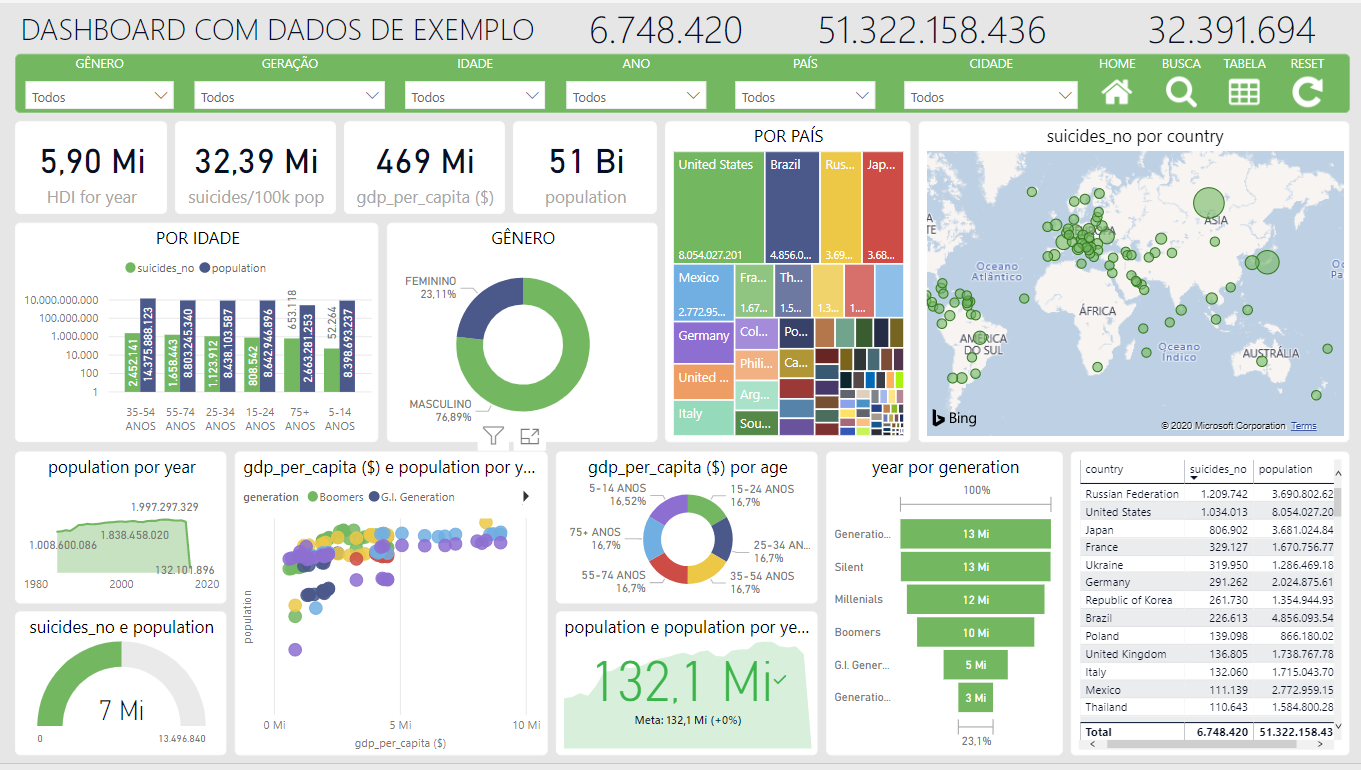This screenshot has width=1361, height=770.
Task: Click the focus mode expand icon
Action: point(530,435)
